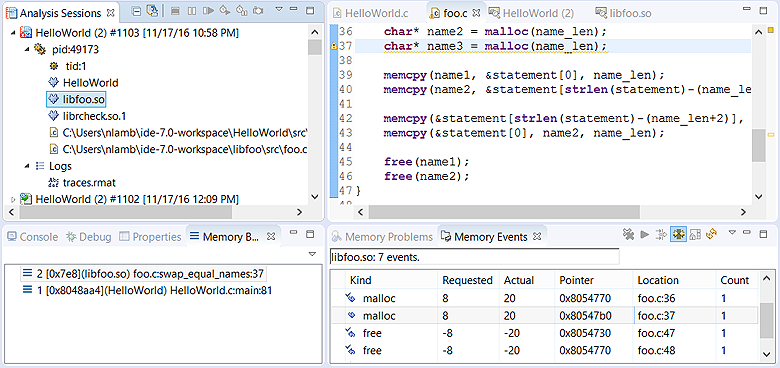Image resolution: width=780 pixels, height=368 pixels.
Task: Open the Debug tab
Action: 89,237
